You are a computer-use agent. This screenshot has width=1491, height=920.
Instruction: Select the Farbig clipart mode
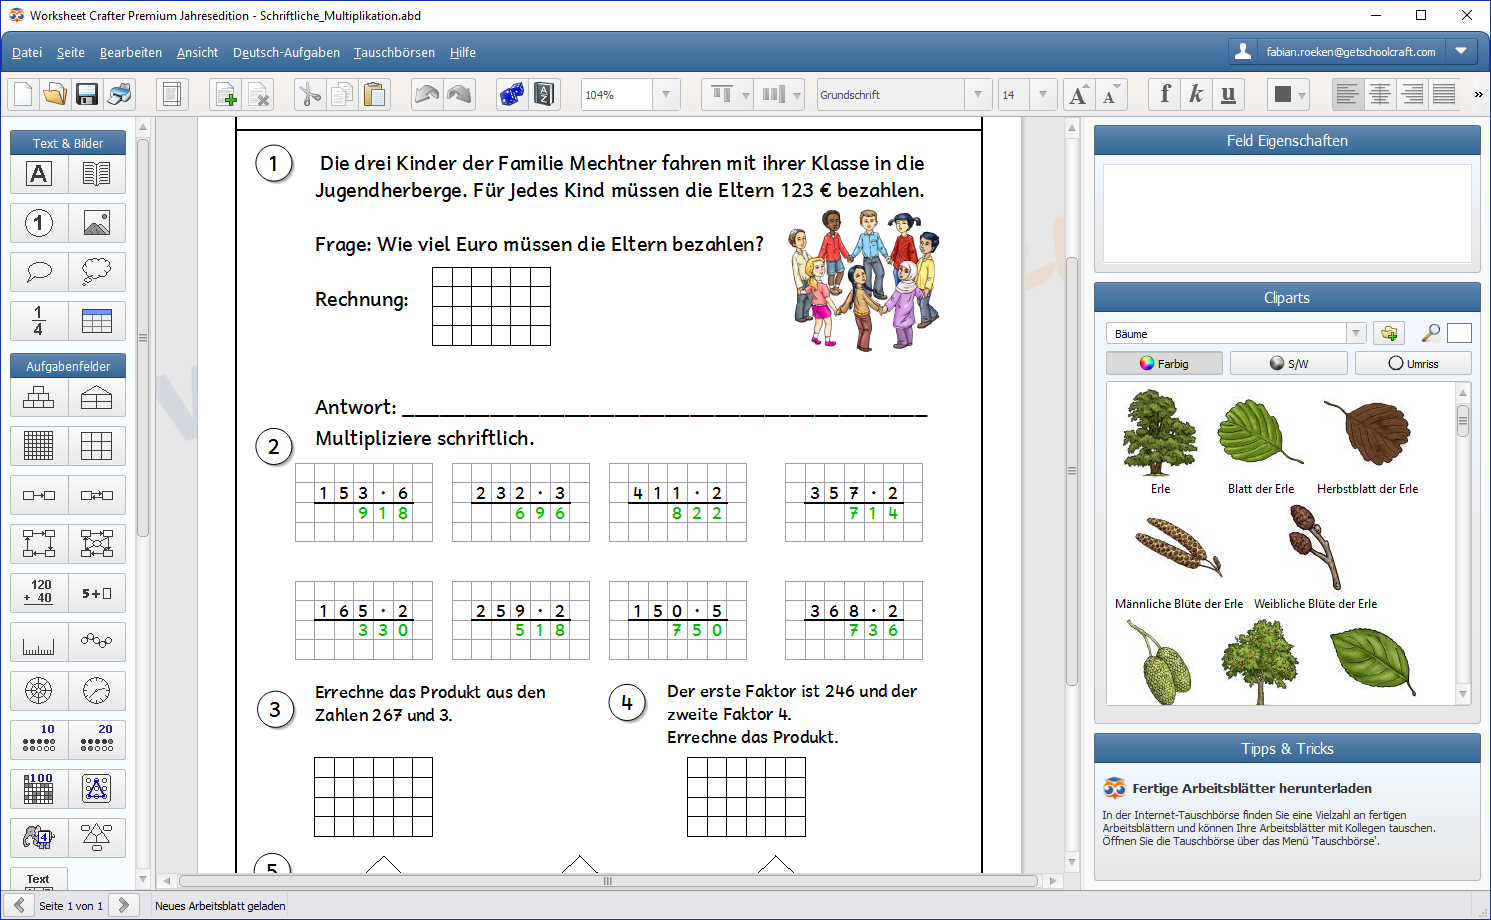(x=1164, y=363)
